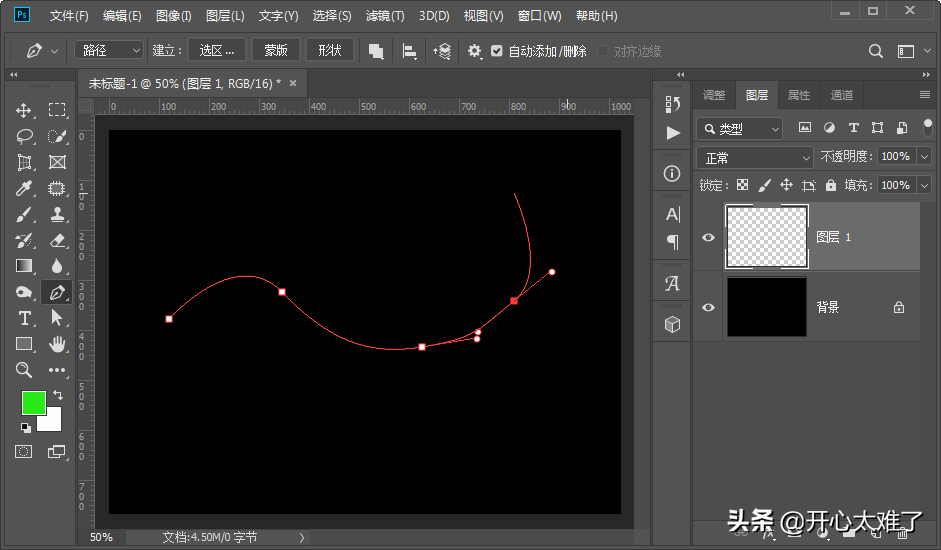Click the 选区 make selection button

click(x=217, y=50)
